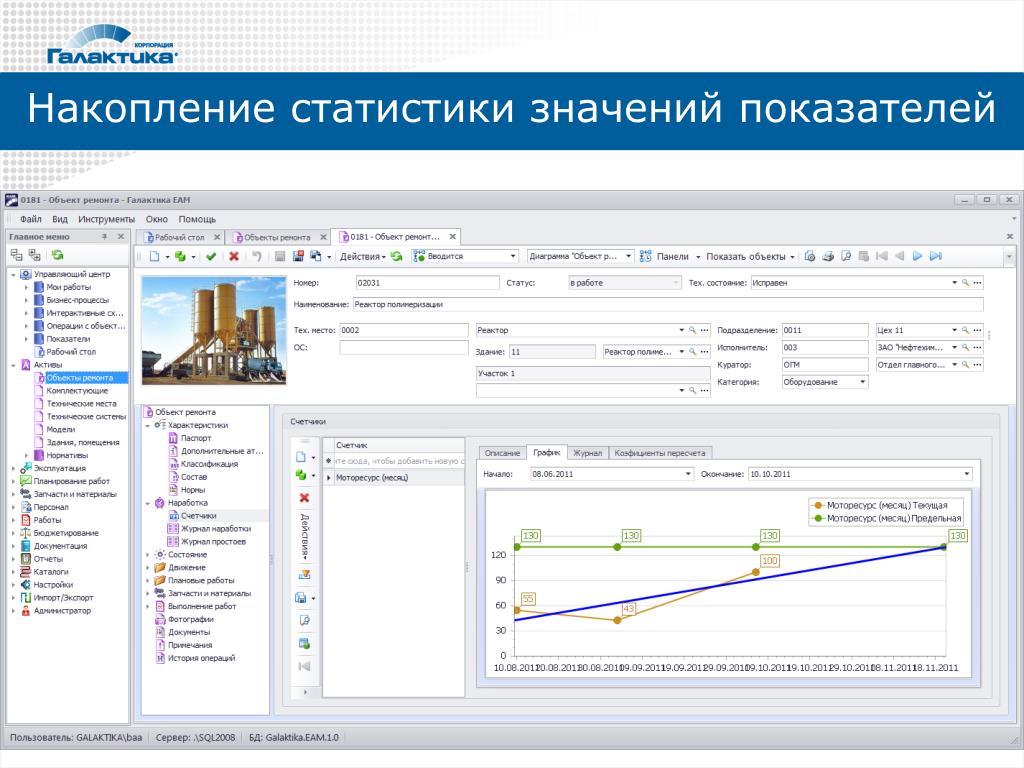Open Паспорт in the object tree

196,438
